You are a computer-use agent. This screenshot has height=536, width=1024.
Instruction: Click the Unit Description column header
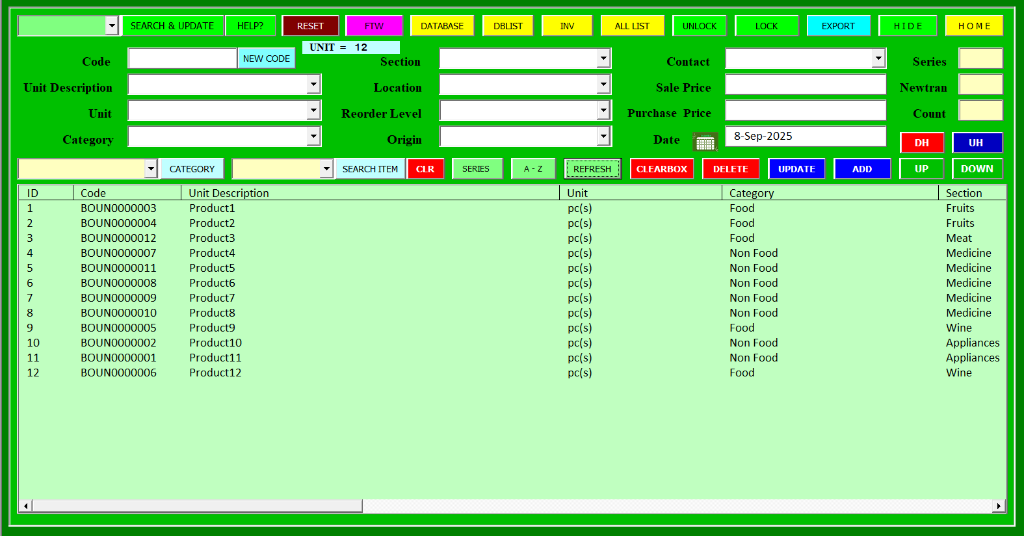370,193
